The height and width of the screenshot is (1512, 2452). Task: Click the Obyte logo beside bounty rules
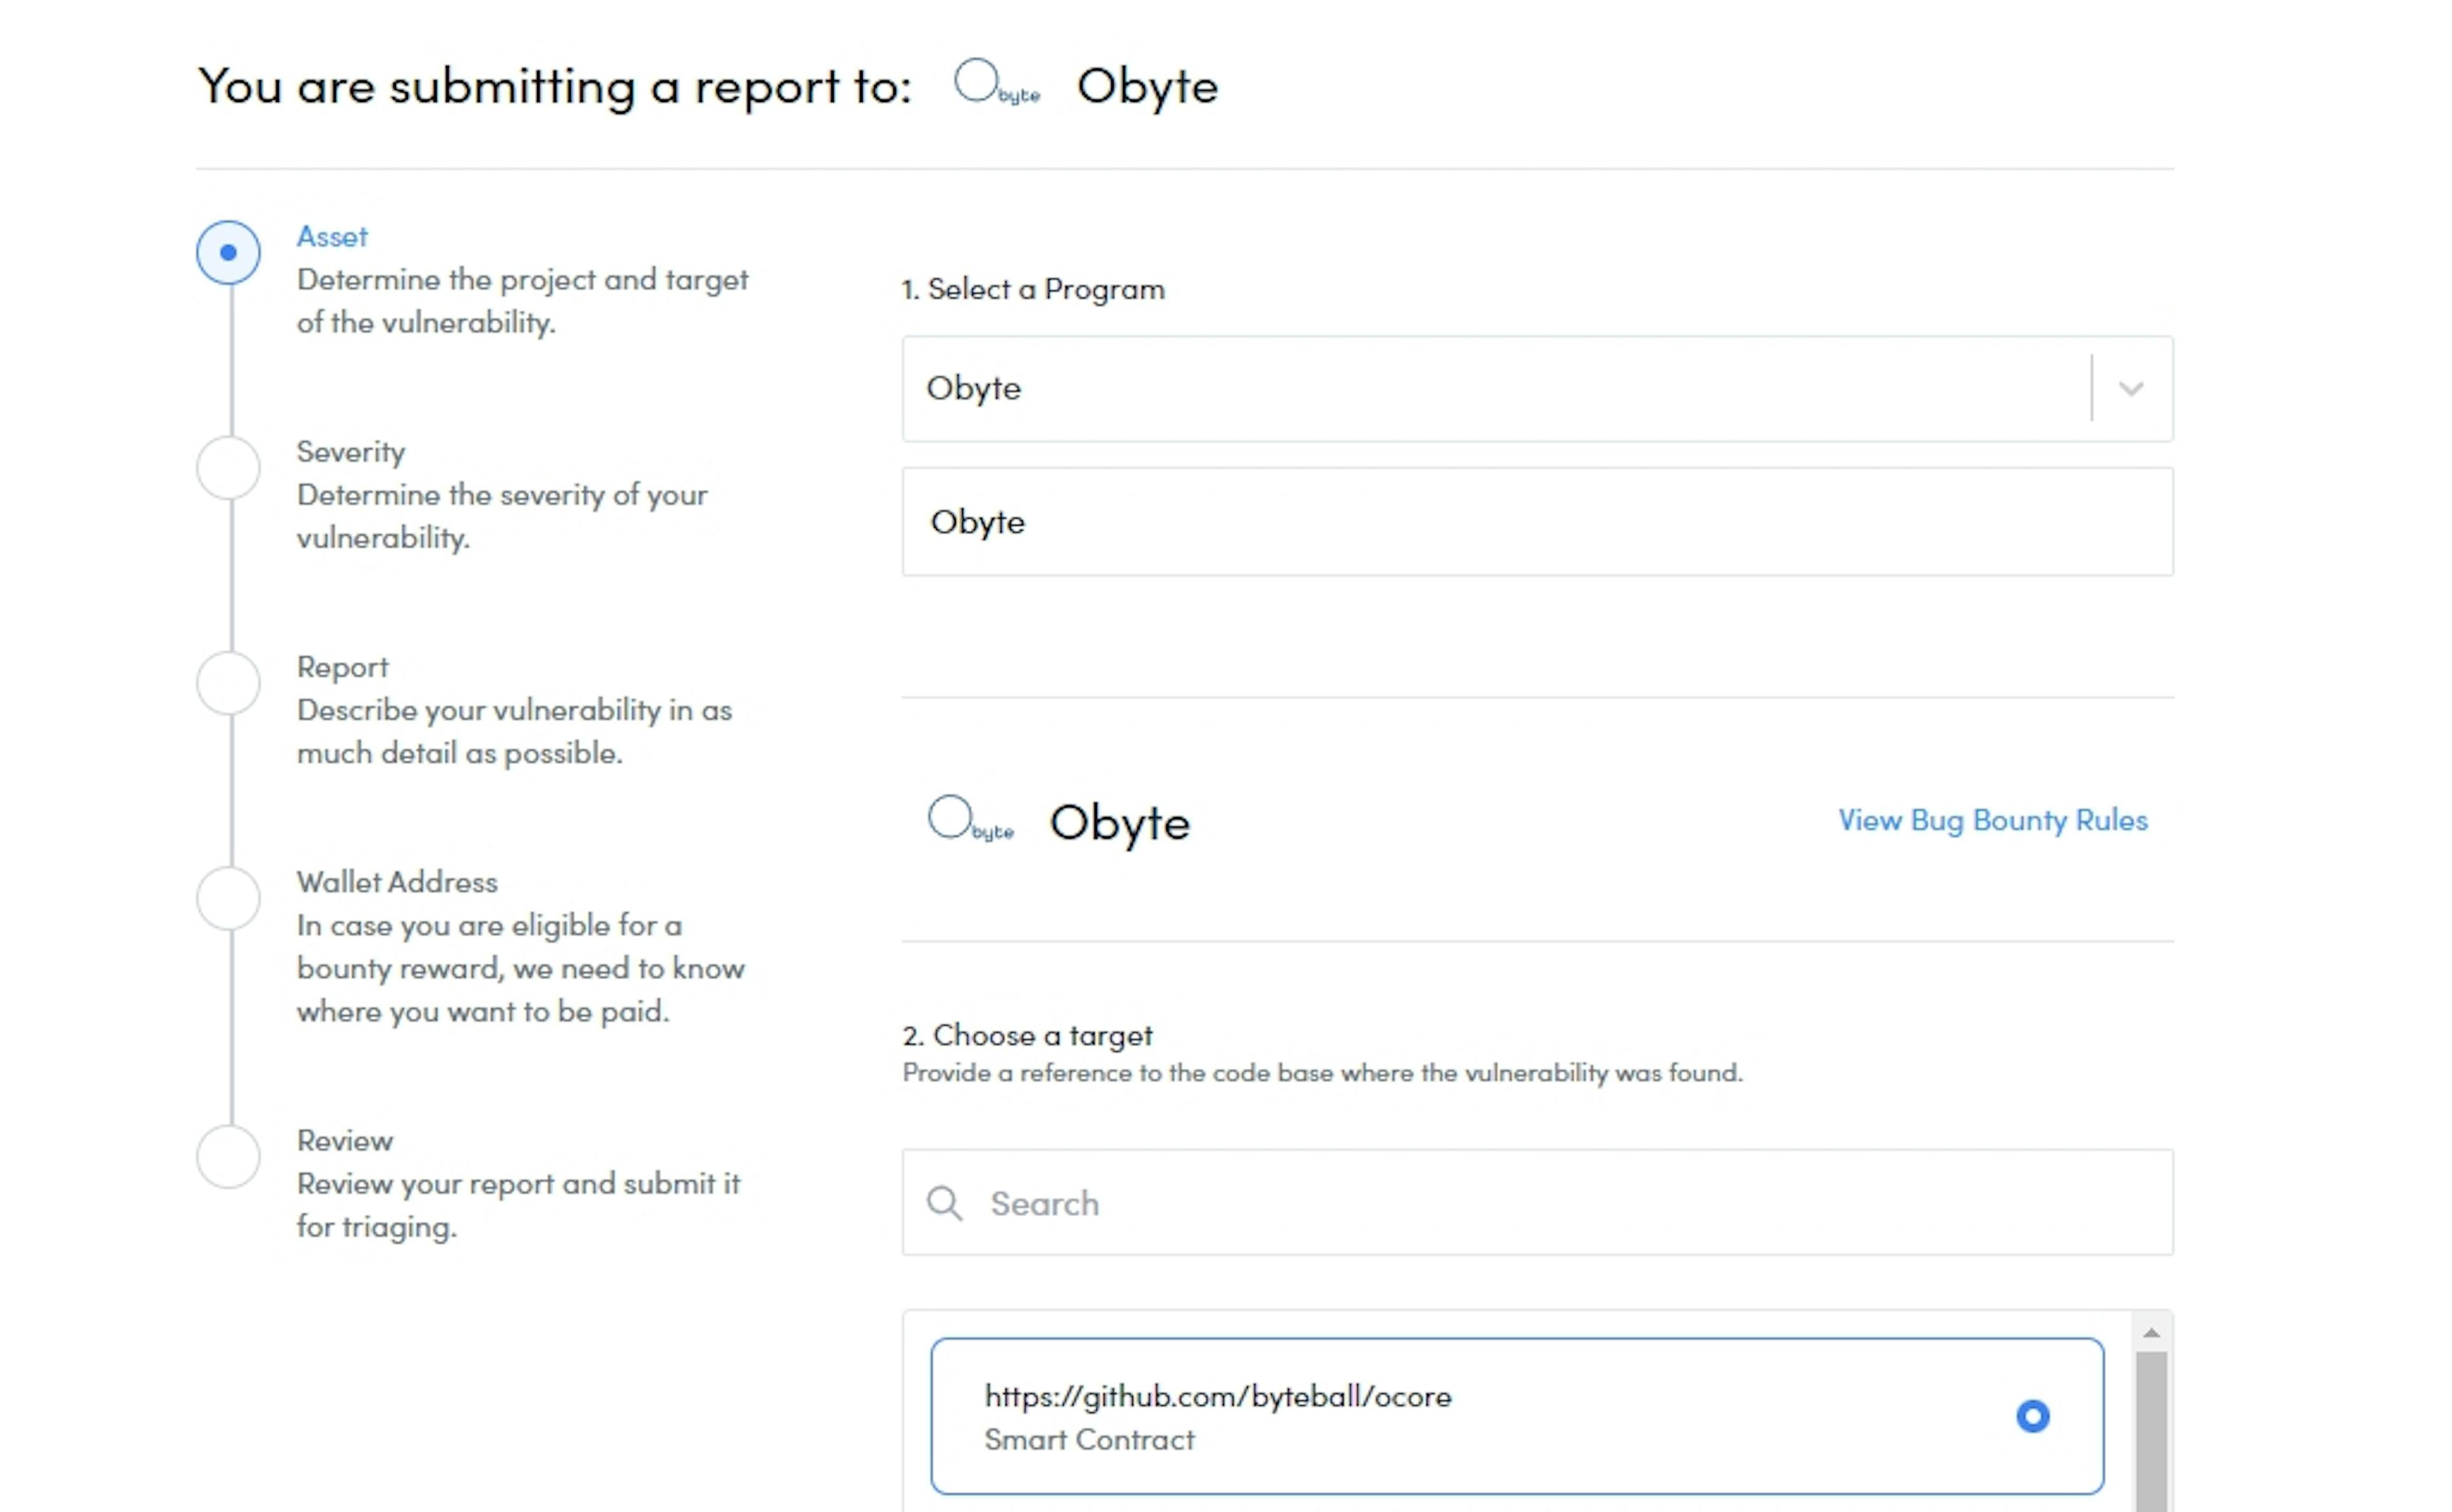(x=970, y=819)
